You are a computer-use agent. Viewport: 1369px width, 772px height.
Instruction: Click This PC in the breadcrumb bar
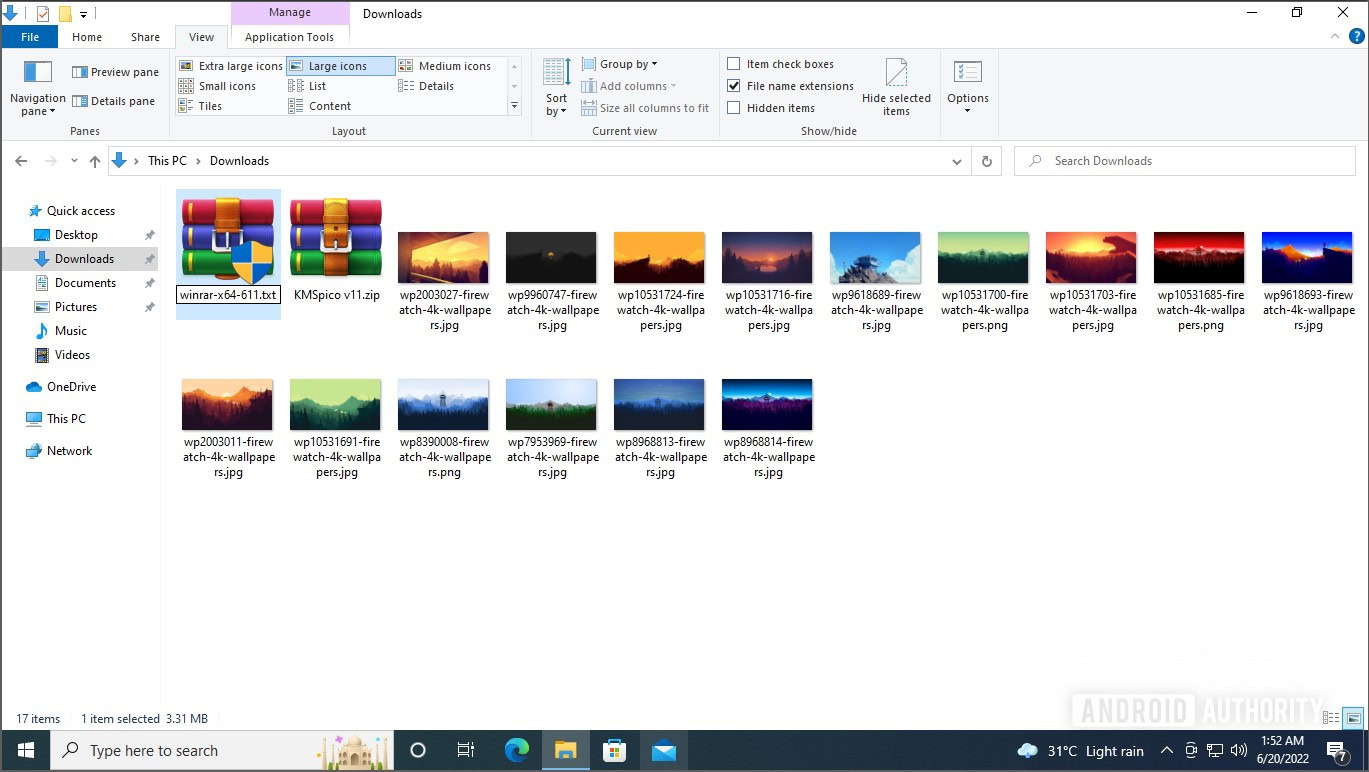click(167, 160)
